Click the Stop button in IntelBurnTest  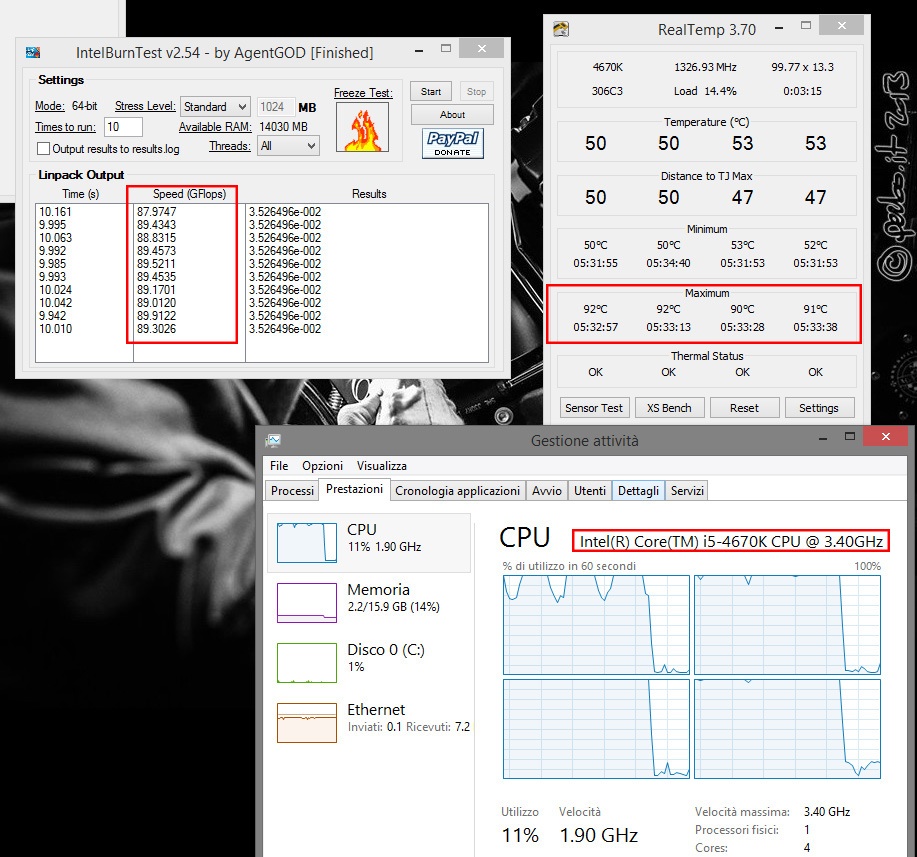[476, 91]
